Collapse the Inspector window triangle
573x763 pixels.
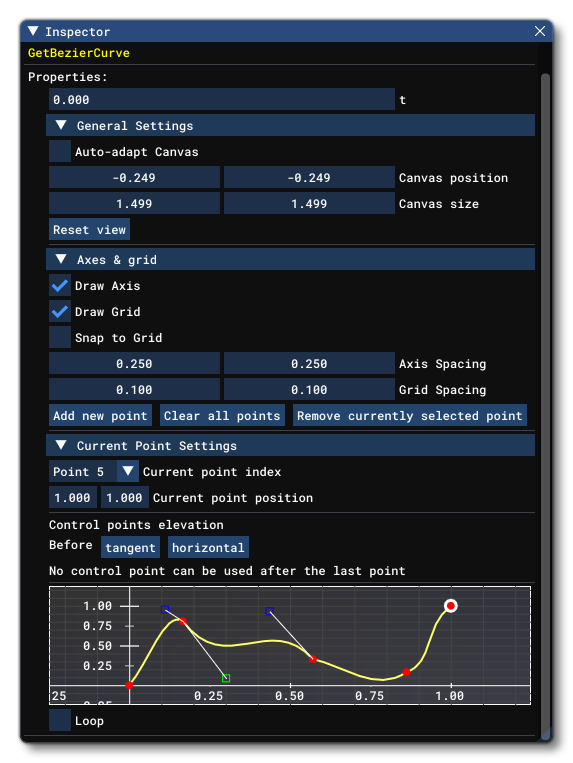[x=33, y=31]
